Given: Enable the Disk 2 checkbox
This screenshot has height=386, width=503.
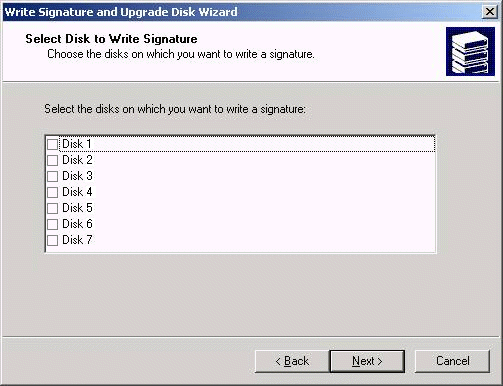Looking at the screenshot, I should [x=52, y=160].
